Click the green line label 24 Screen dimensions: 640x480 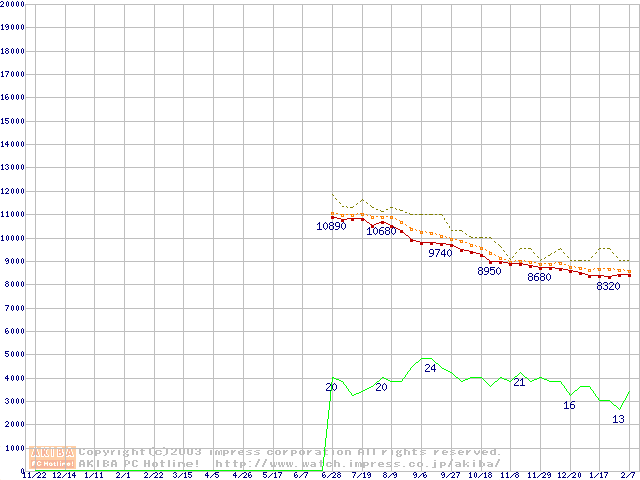pyautogui.click(x=430, y=369)
